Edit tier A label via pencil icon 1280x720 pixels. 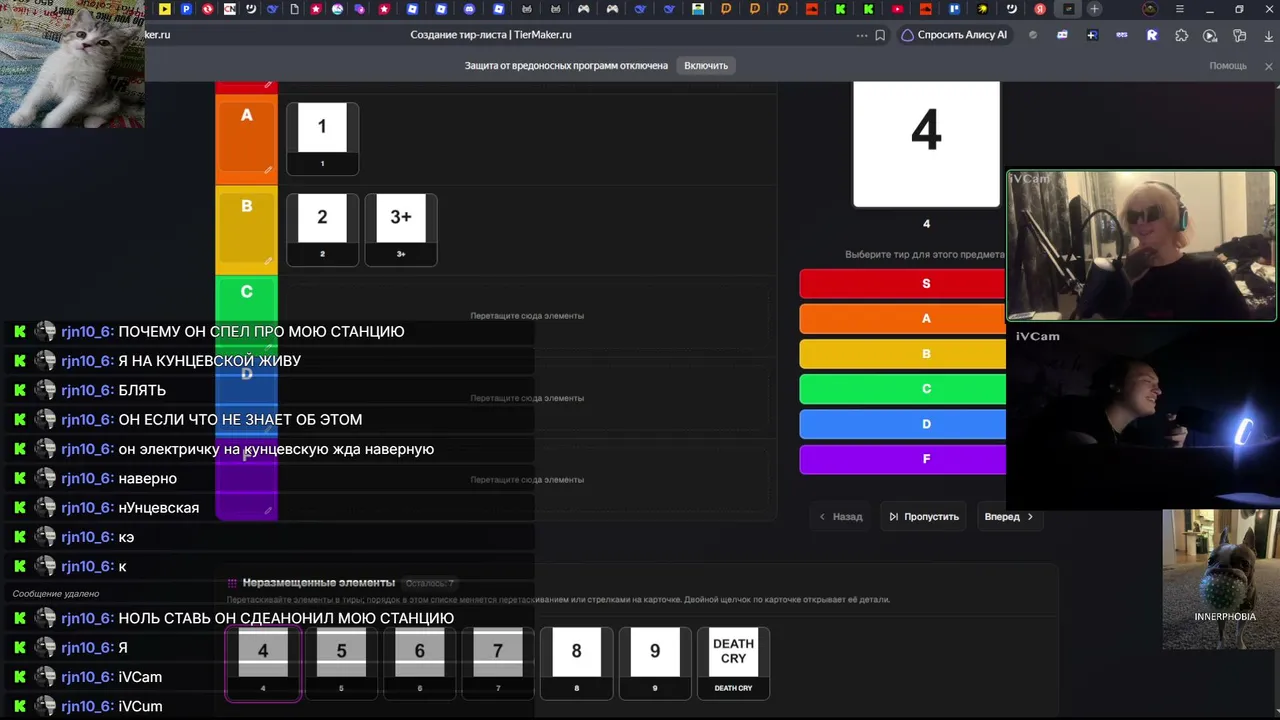[x=268, y=170]
